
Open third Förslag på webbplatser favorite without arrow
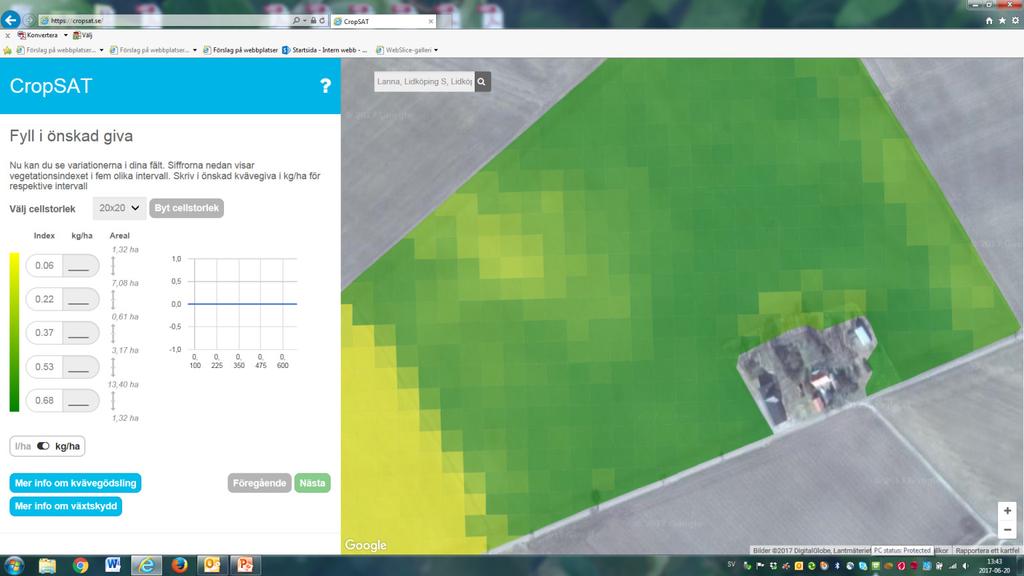tap(240, 50)
